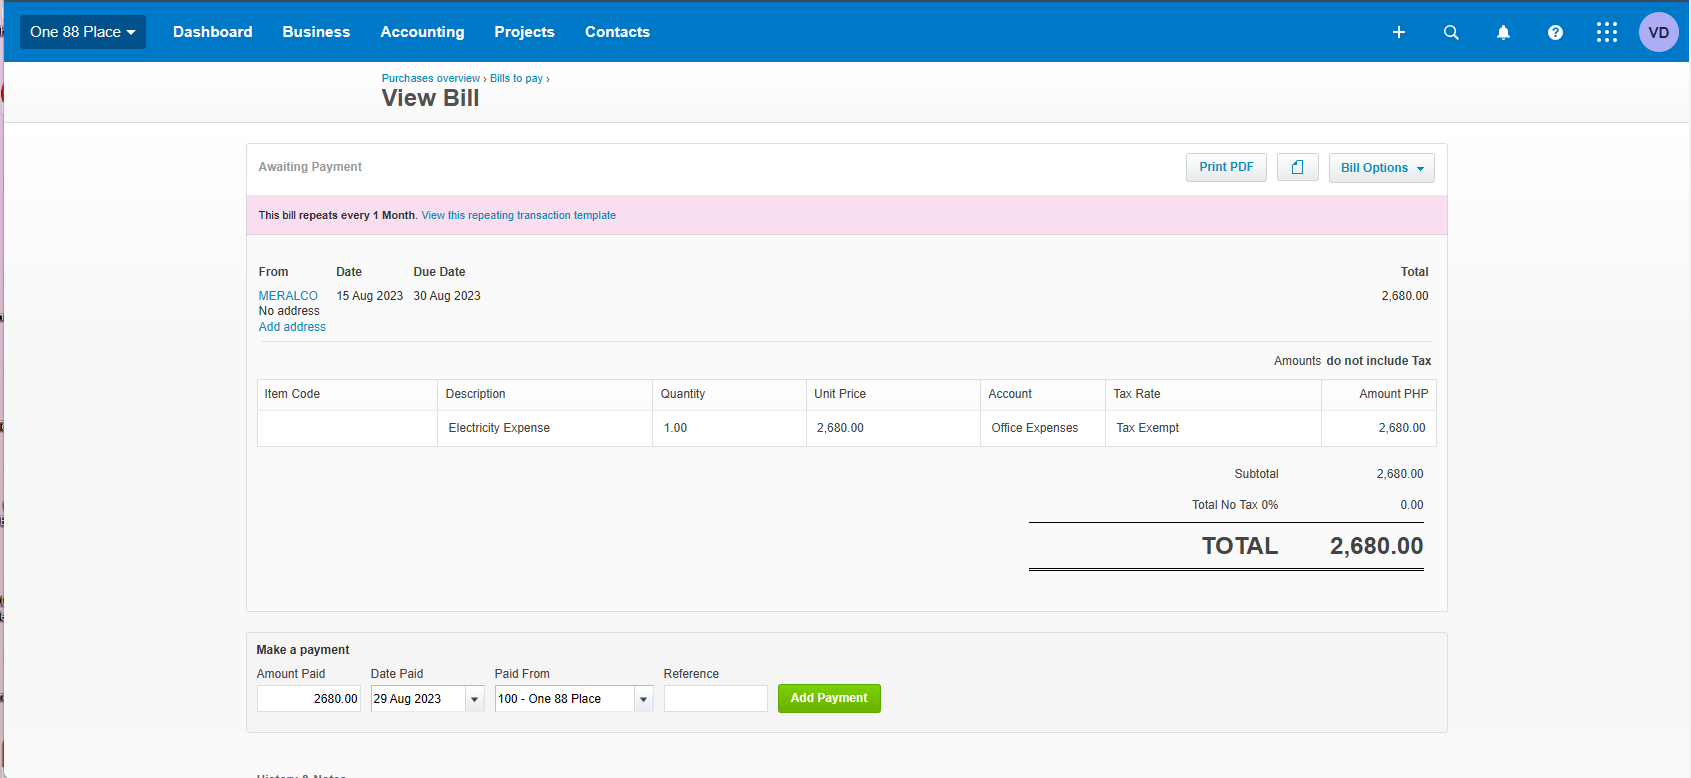Click the Paid From field 100 - One 88 Place
The width and height of the screenshot is (1691, 778).
point(565,699)
